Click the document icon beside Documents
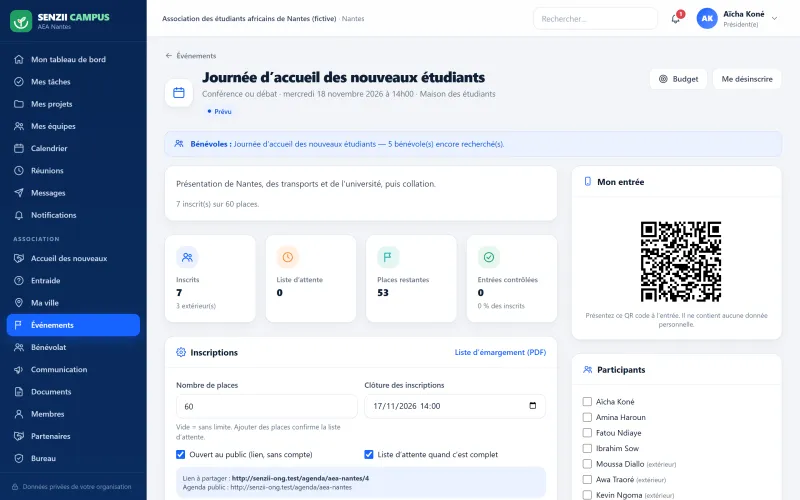Viewport: 800px width, 500px height. tap(19, 392)
